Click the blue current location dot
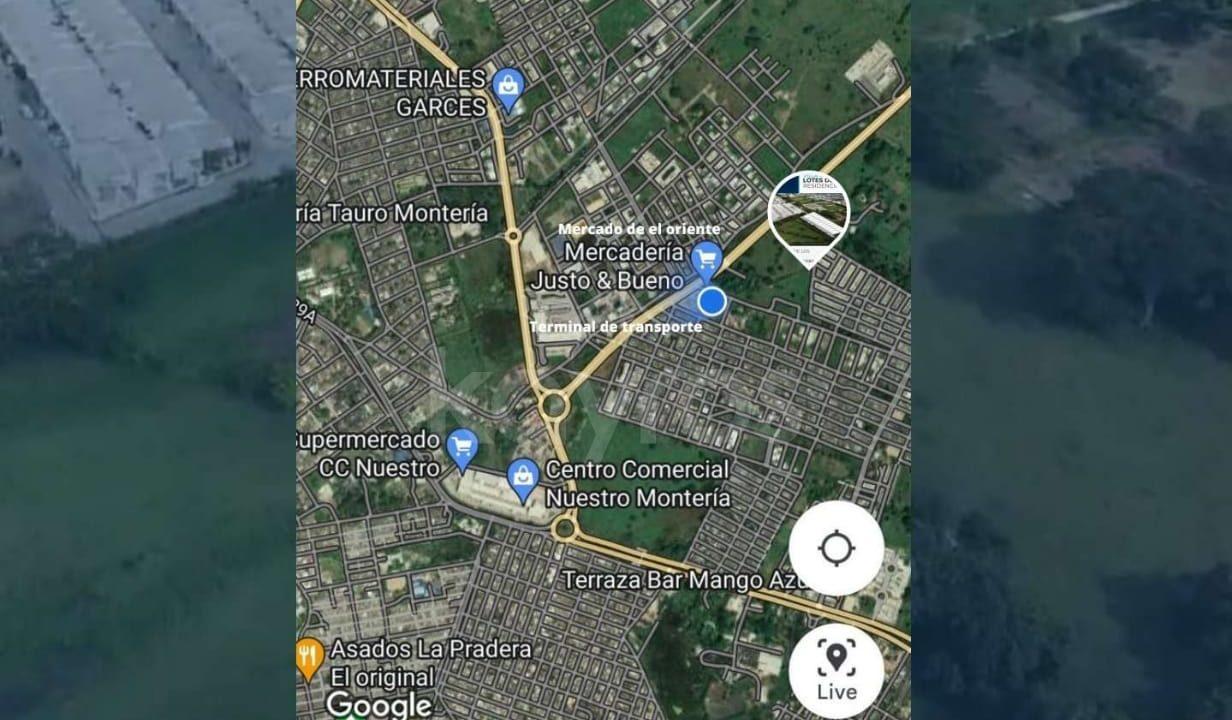1232x720 pixels. [711, 301]
